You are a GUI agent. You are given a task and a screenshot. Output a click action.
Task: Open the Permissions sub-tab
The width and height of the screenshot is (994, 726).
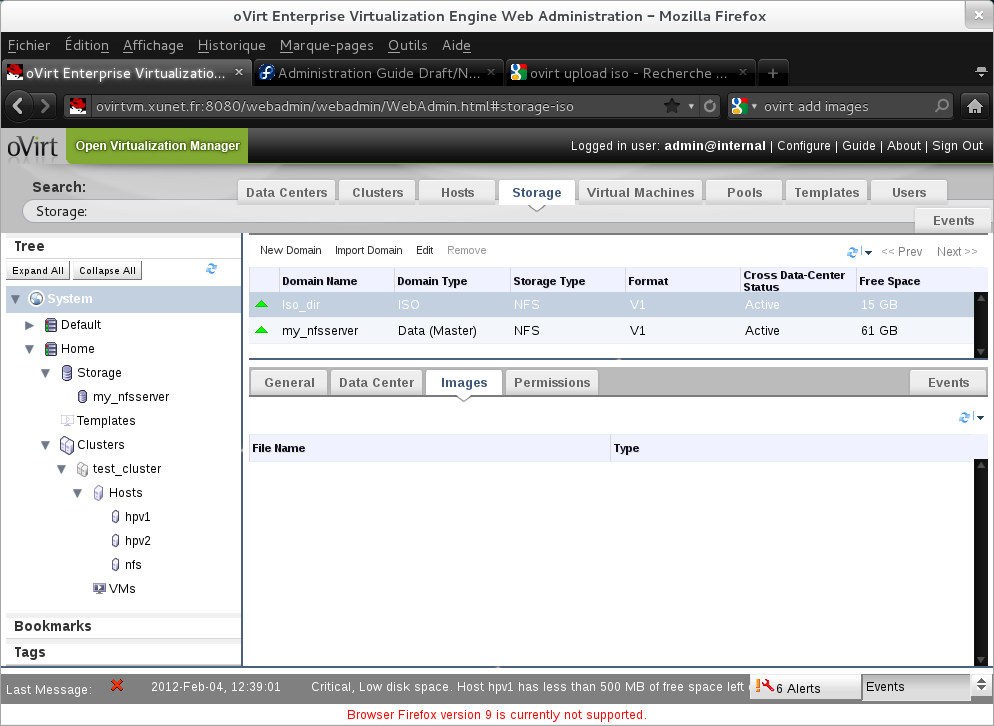[552, 382]
